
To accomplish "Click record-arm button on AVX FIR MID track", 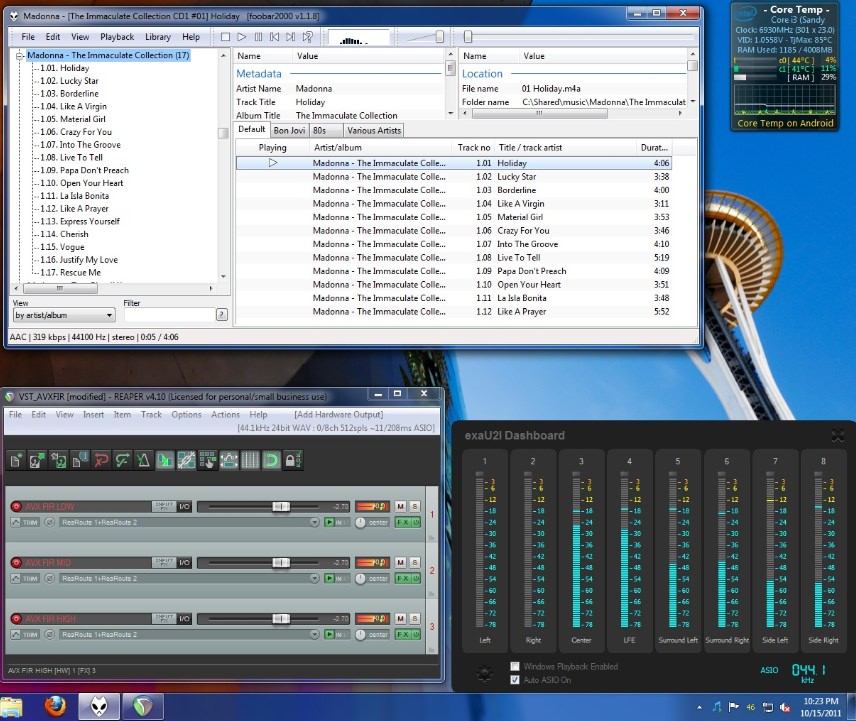I will coord(16,563).
